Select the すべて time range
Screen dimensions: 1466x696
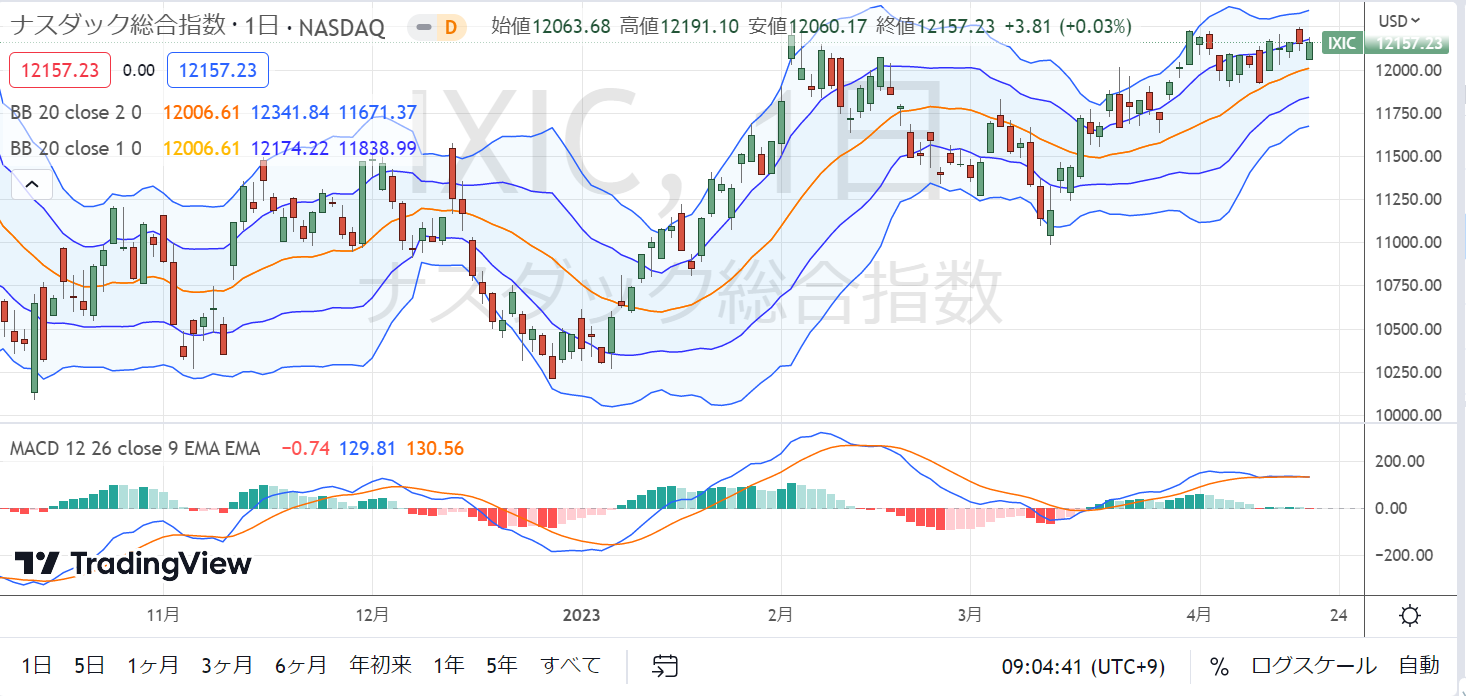coord(571,666)
